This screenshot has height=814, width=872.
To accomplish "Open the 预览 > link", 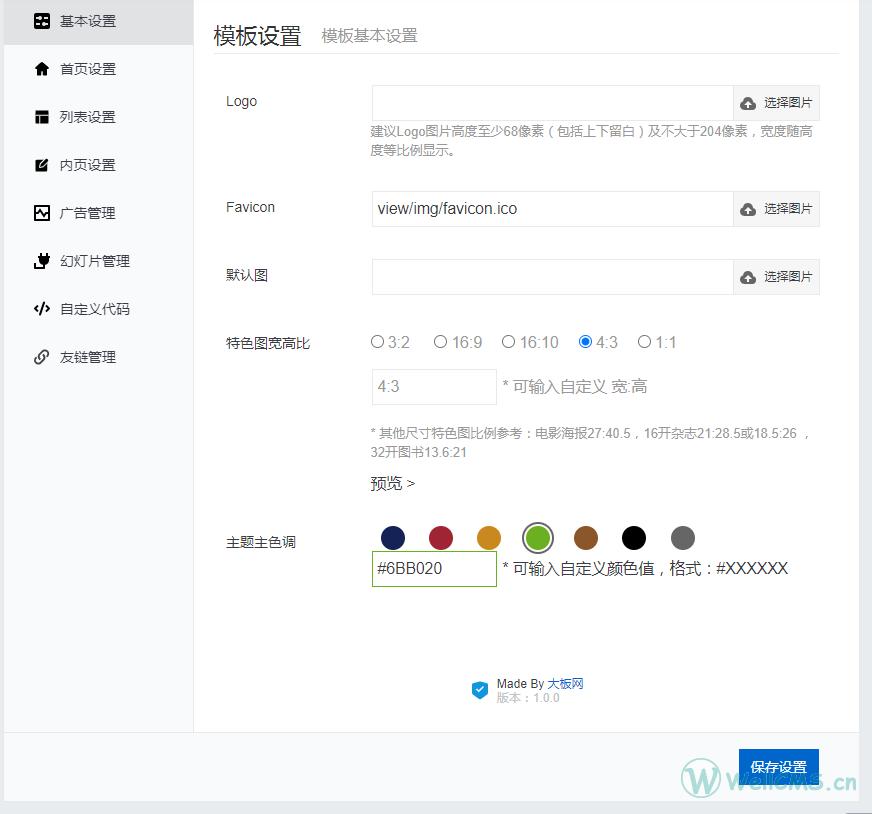I will 393,483.
